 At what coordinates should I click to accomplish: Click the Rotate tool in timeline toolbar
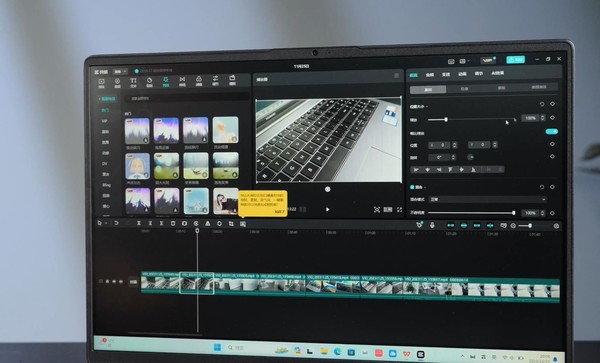coord(219,223)
